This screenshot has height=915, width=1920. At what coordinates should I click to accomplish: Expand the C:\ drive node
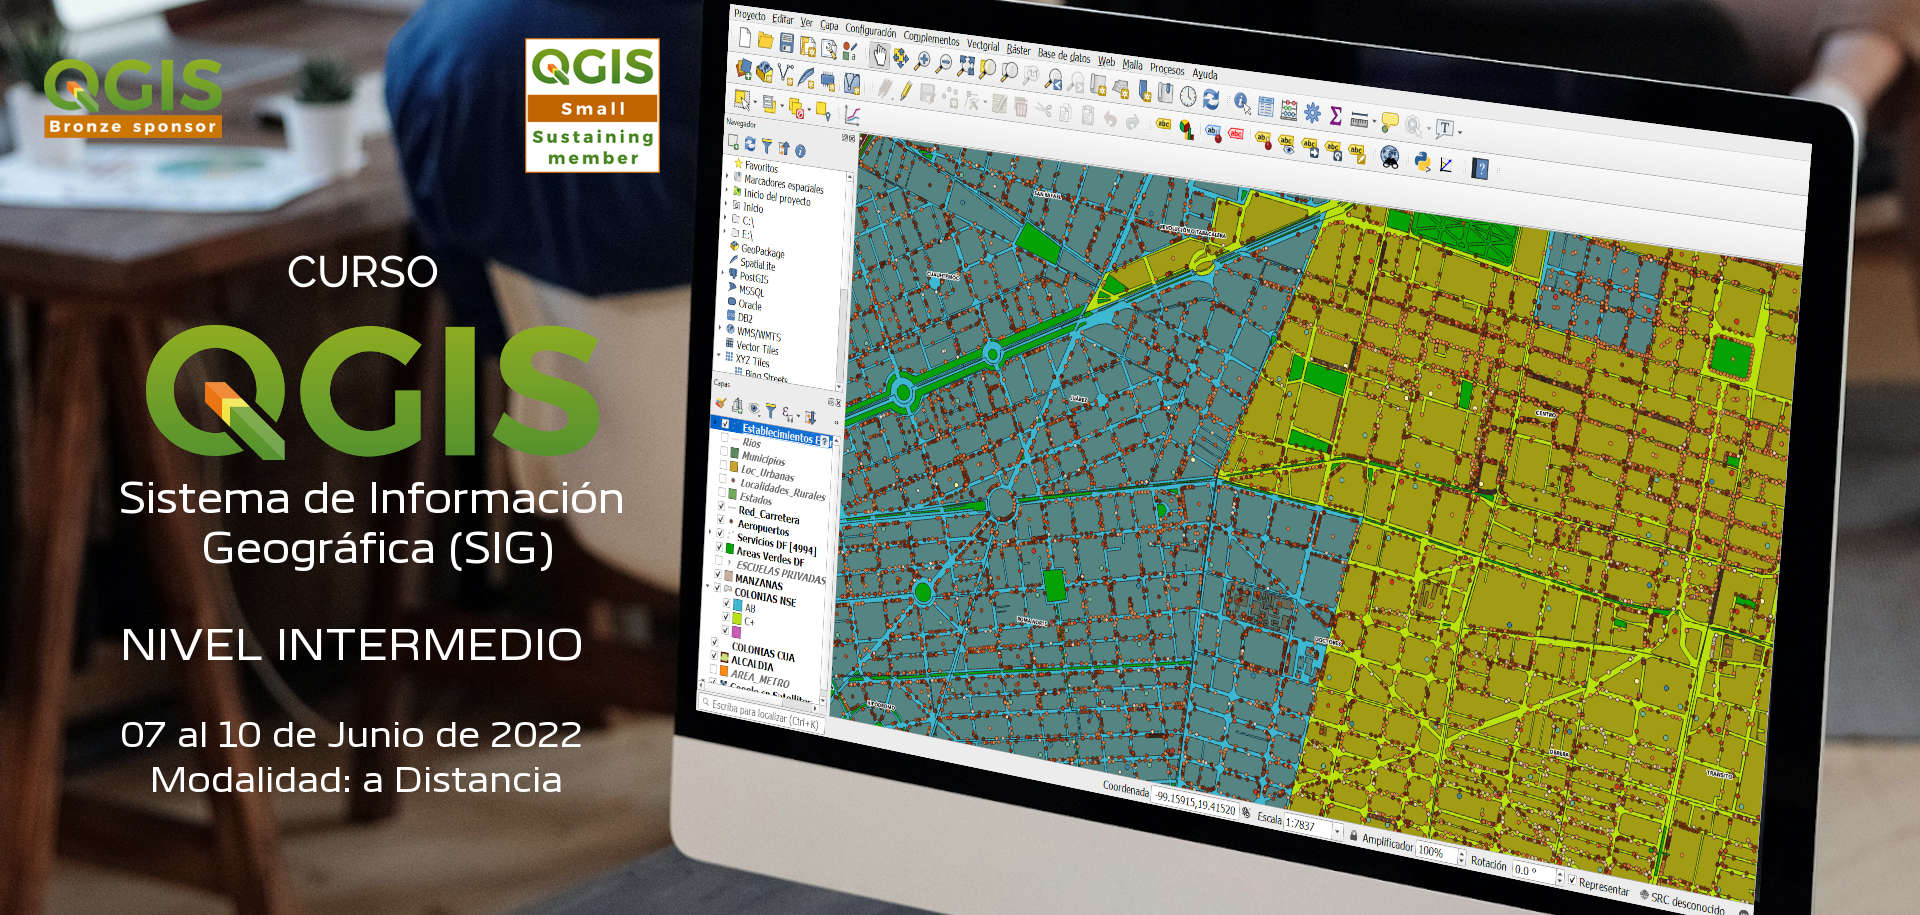726,216
